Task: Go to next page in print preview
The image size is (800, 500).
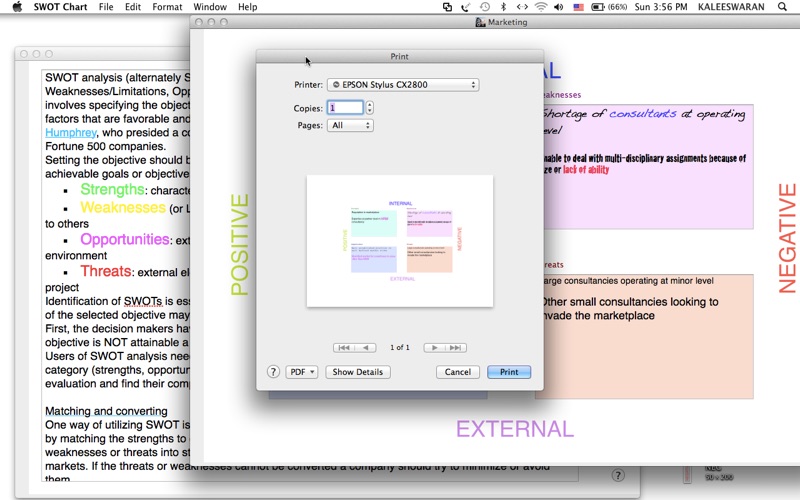Action: [x=434, y=347]
